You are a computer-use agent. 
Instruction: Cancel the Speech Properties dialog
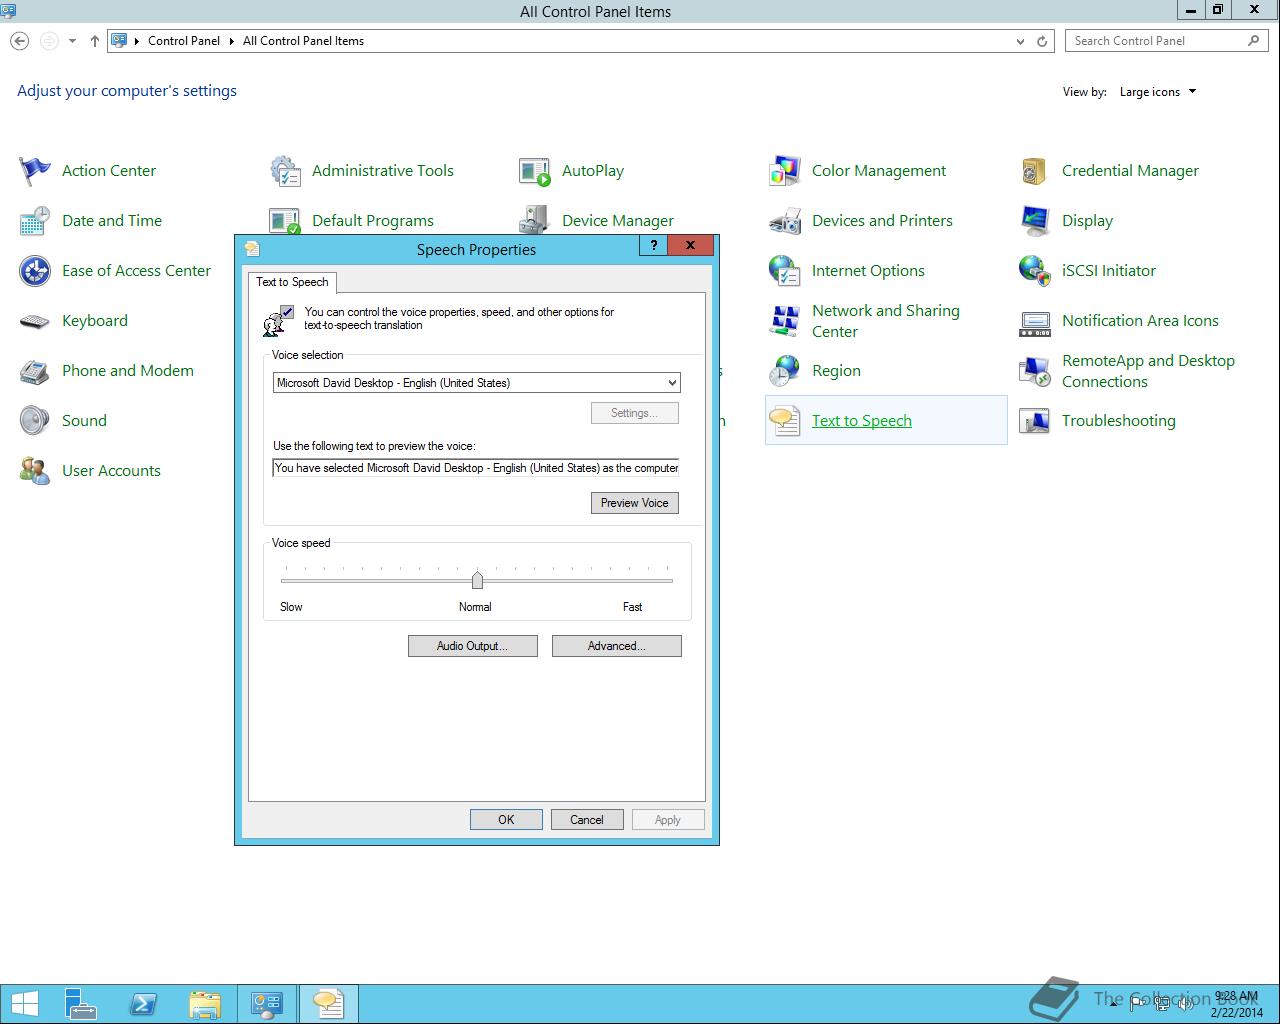click(x=587, y=820)
